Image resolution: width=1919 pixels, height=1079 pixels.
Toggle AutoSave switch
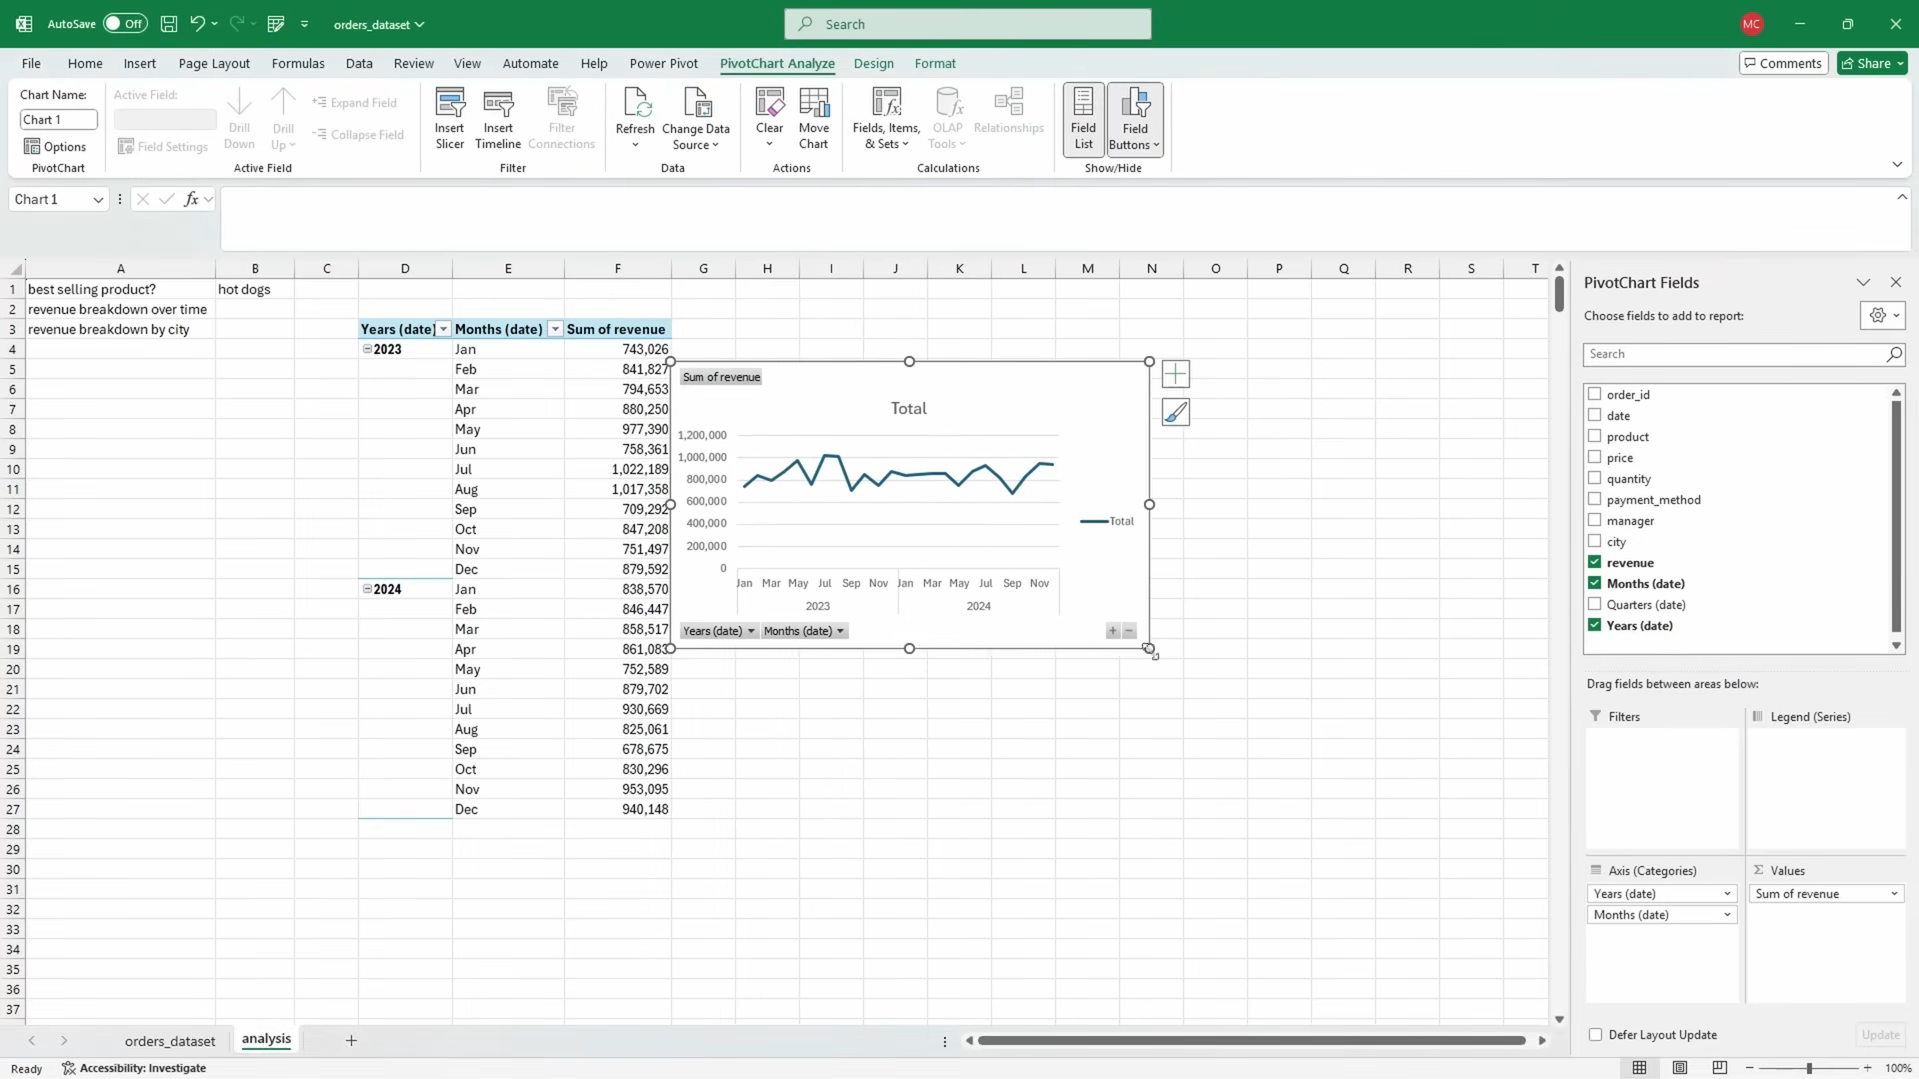(125, 24)
